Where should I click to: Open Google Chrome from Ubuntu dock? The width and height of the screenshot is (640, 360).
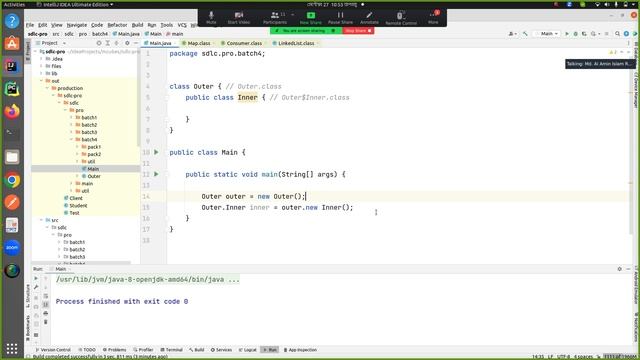tap(12, 180)
